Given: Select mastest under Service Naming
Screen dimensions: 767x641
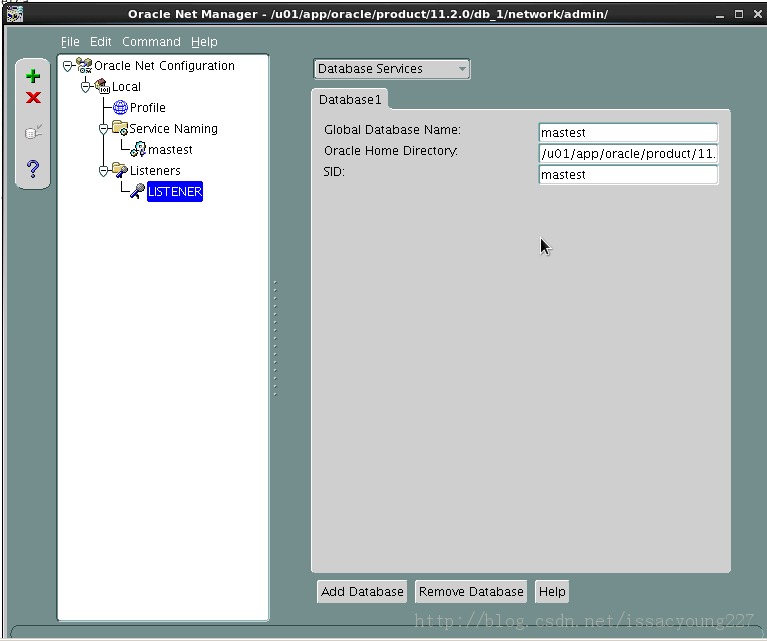Looking at the screenshot, I should pyautogui.click(x=170, y=150).
